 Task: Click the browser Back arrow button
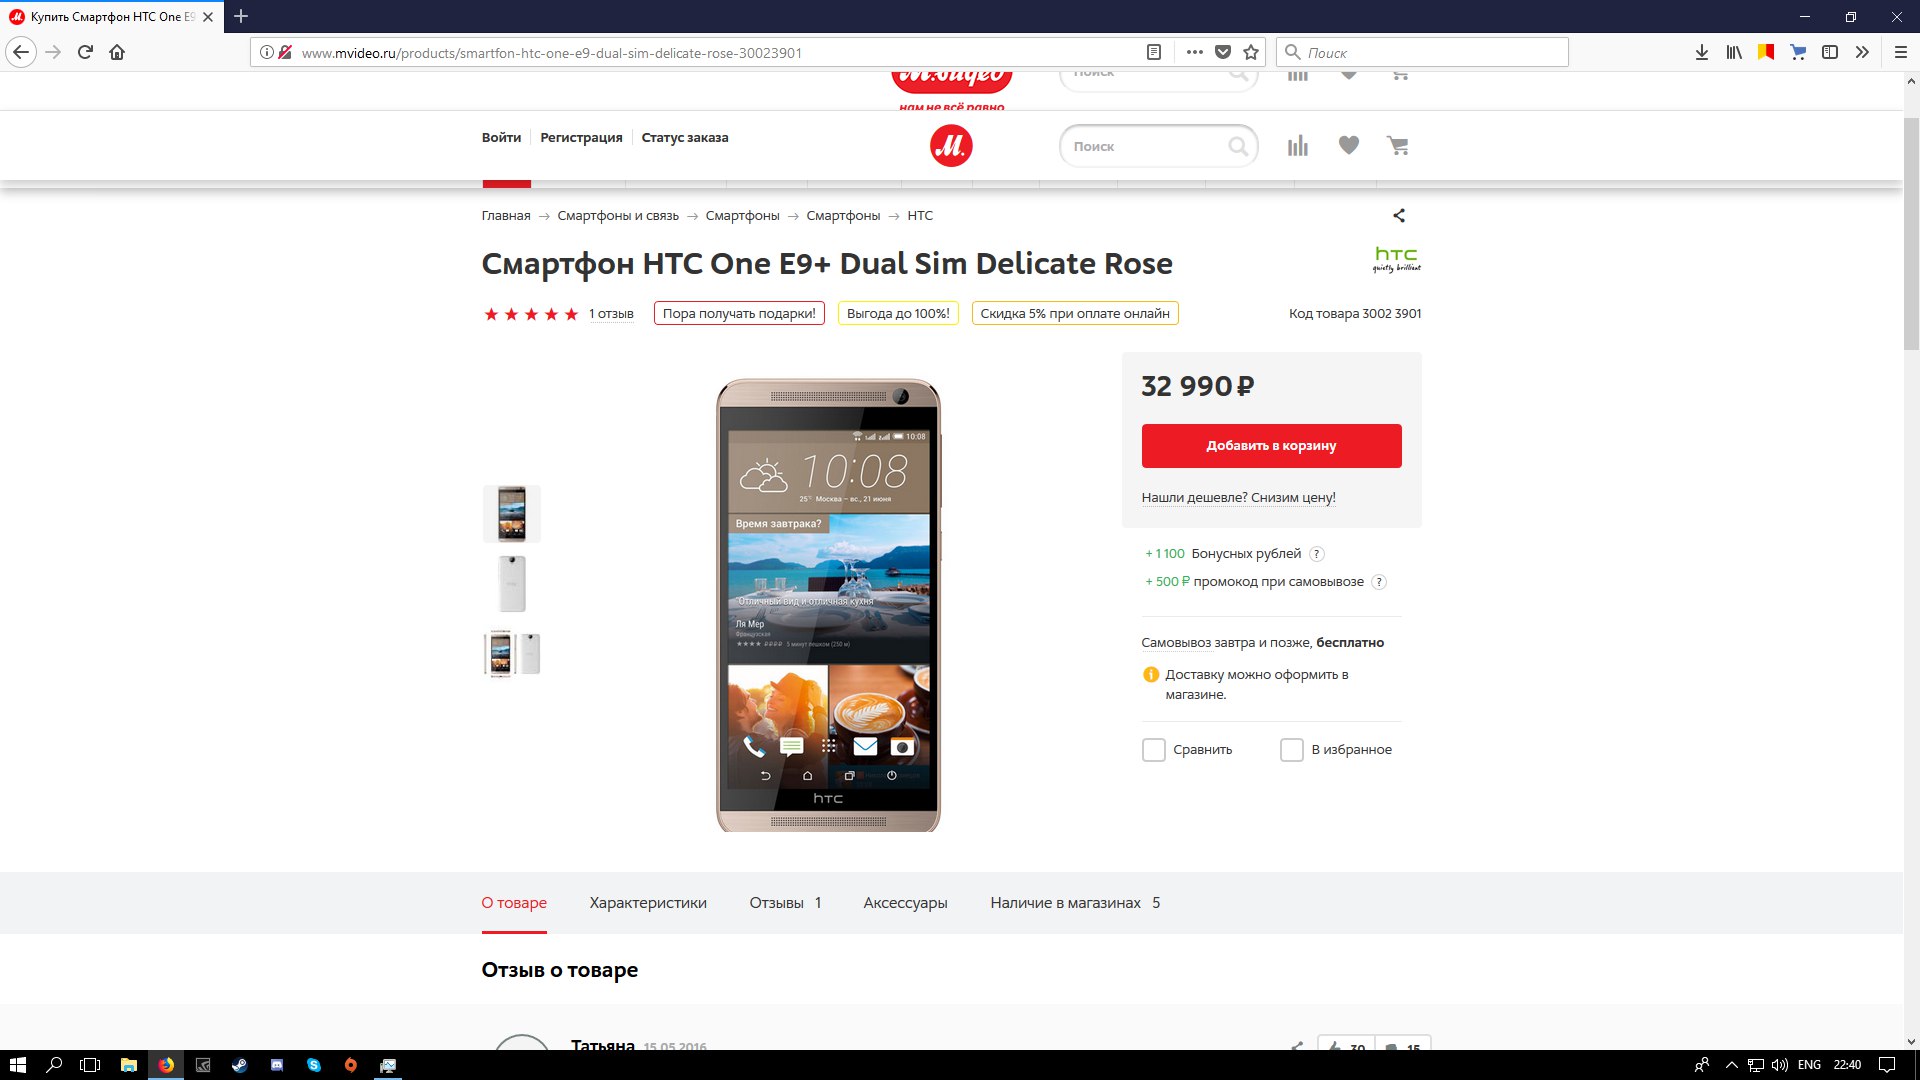pos(22,52)
